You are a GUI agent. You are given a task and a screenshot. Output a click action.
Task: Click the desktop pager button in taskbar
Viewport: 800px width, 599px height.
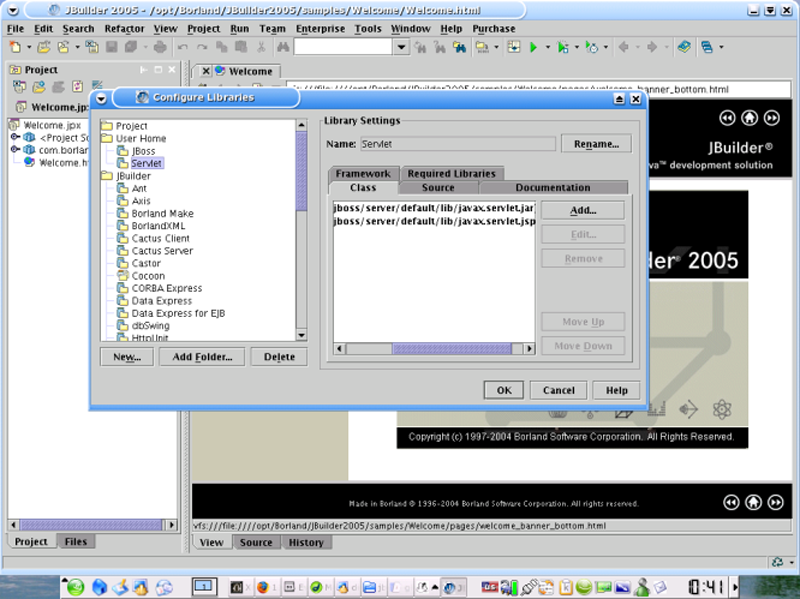click(204, 587)
